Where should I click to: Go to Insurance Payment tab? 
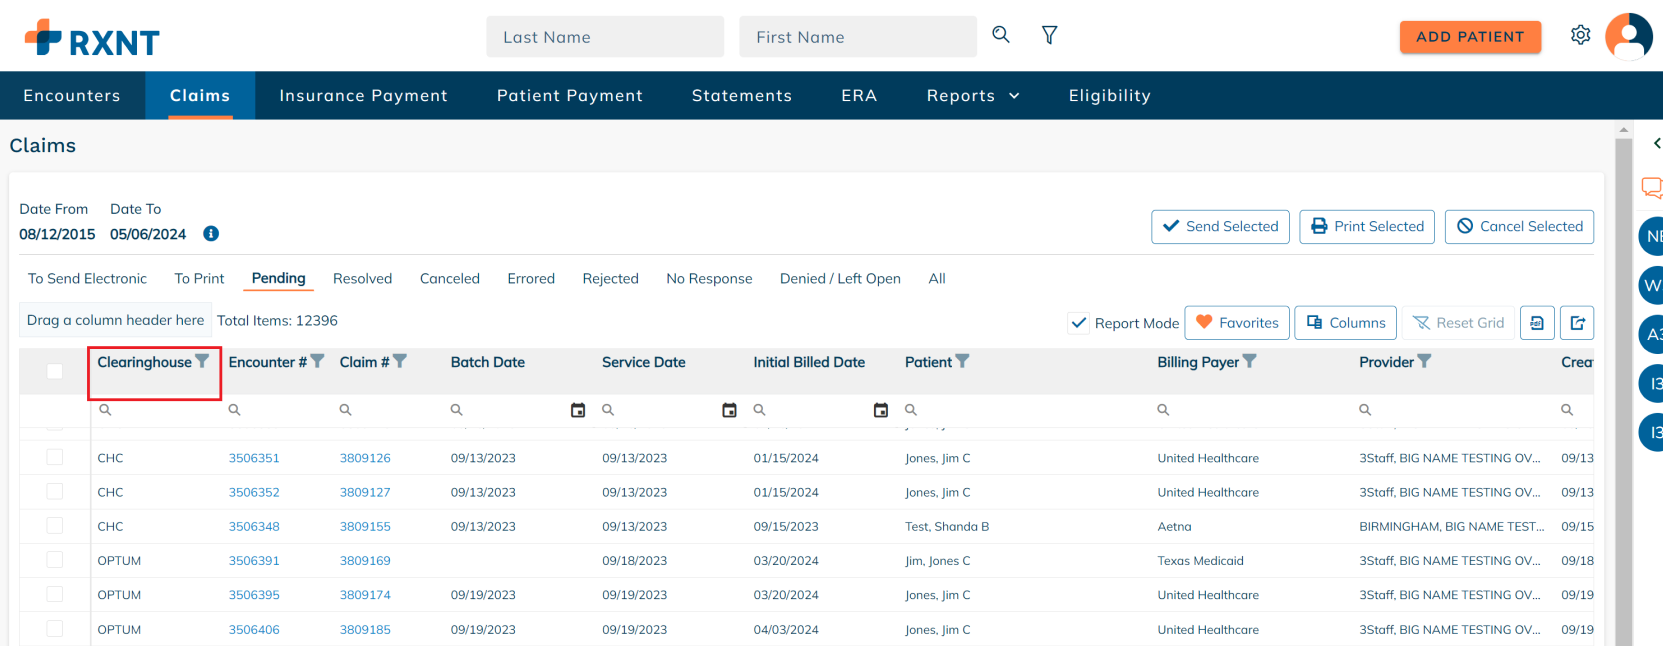point(364,96)
